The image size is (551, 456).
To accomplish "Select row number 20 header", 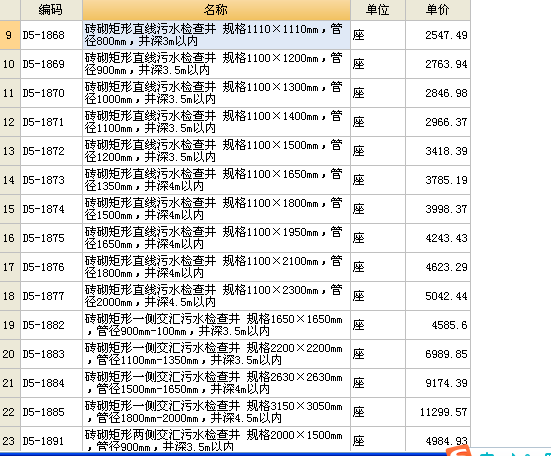I will pyautogui.click(x=10, y=354).
